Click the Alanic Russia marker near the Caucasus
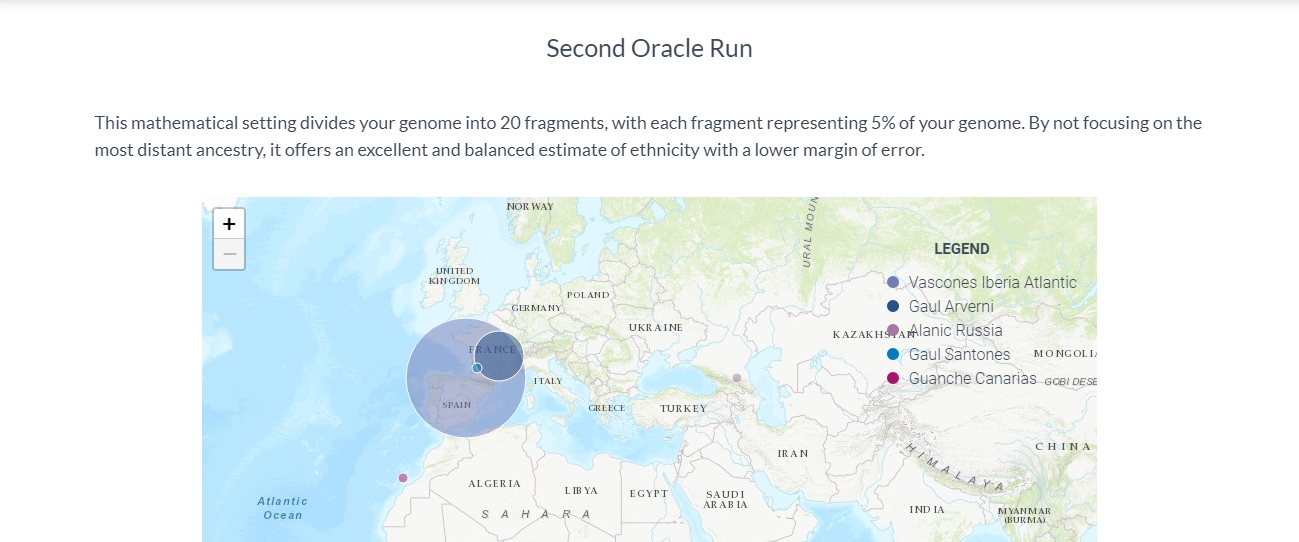The image size is (1299, 542). tap(737, 378)
